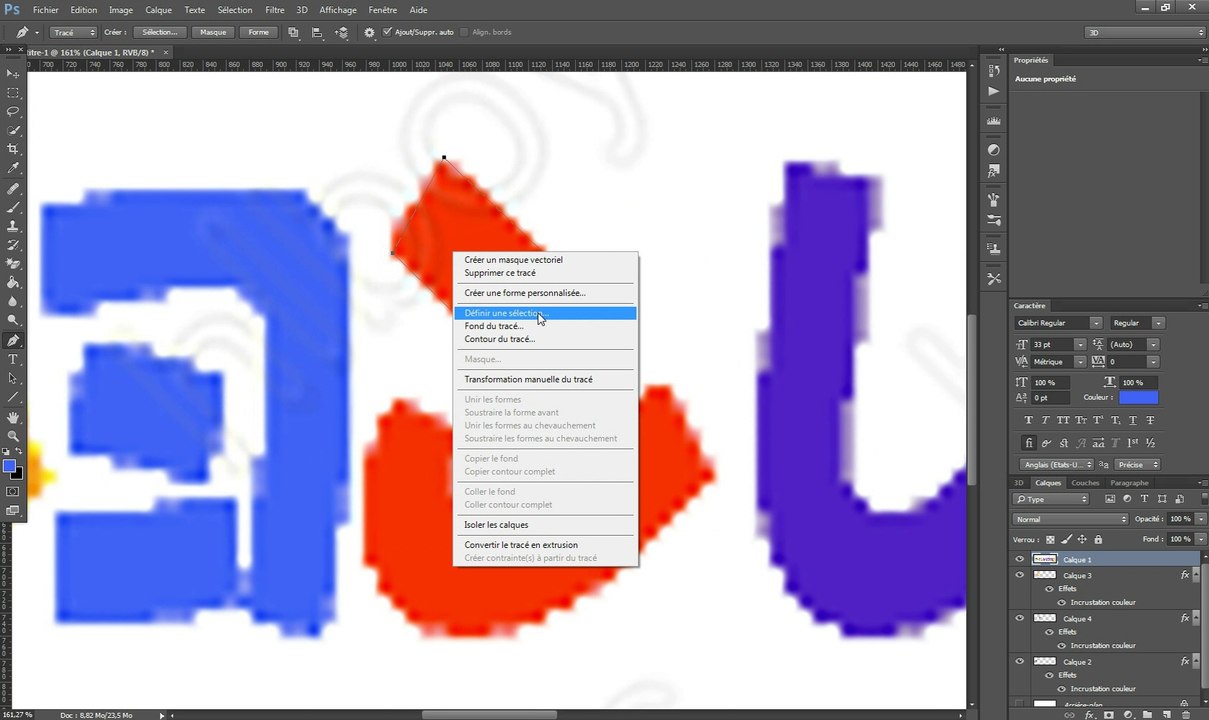Viewport: 1209px width, 720px height.
Task: Switch to the Couches tab
Action: coord(1085,483)
